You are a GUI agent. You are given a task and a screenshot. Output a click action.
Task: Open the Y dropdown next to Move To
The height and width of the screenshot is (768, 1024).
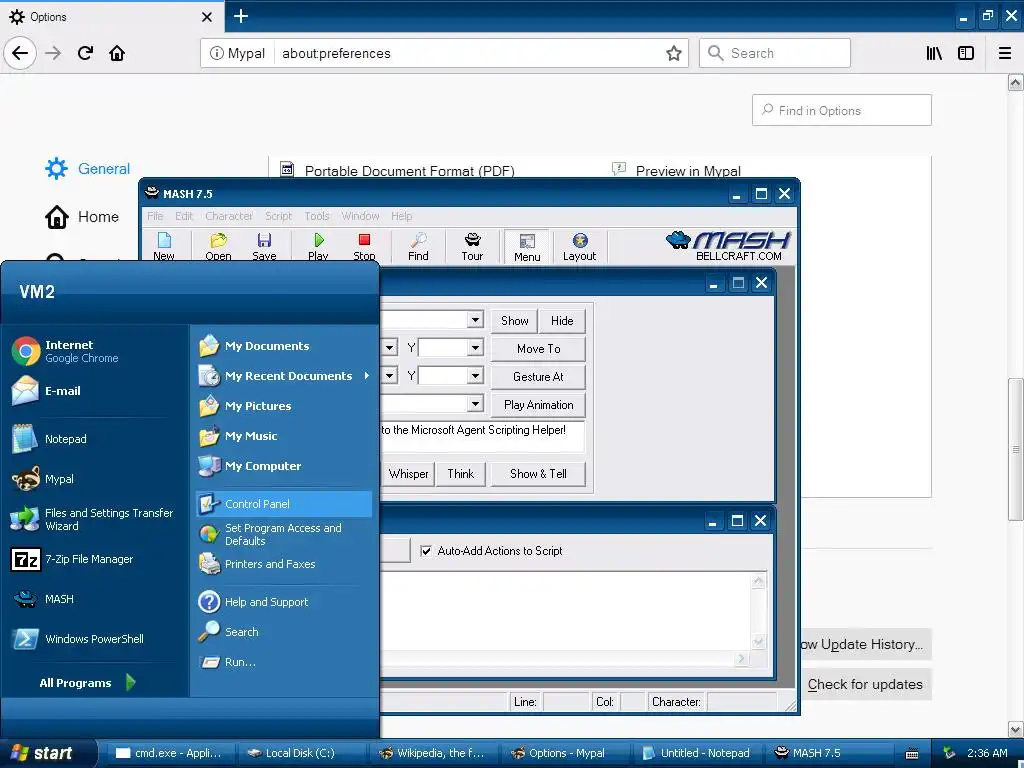(x=475, y=348)
